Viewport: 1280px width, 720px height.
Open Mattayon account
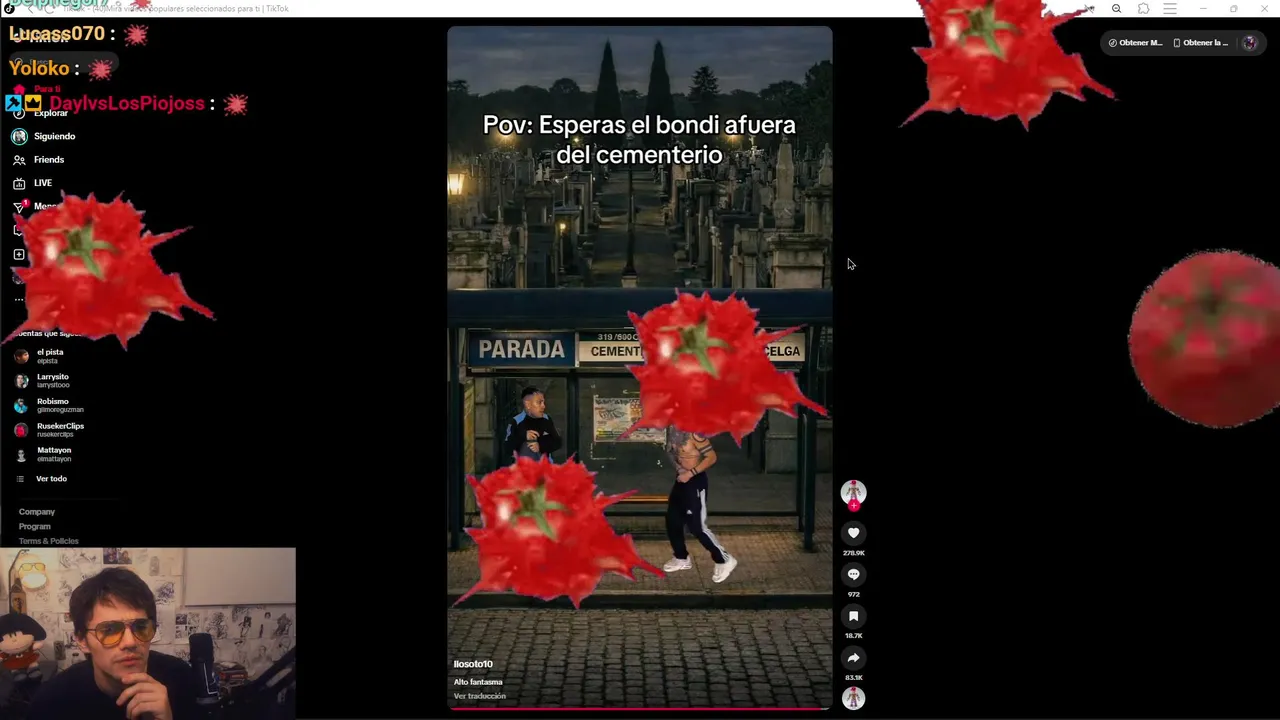coord(54,454)
